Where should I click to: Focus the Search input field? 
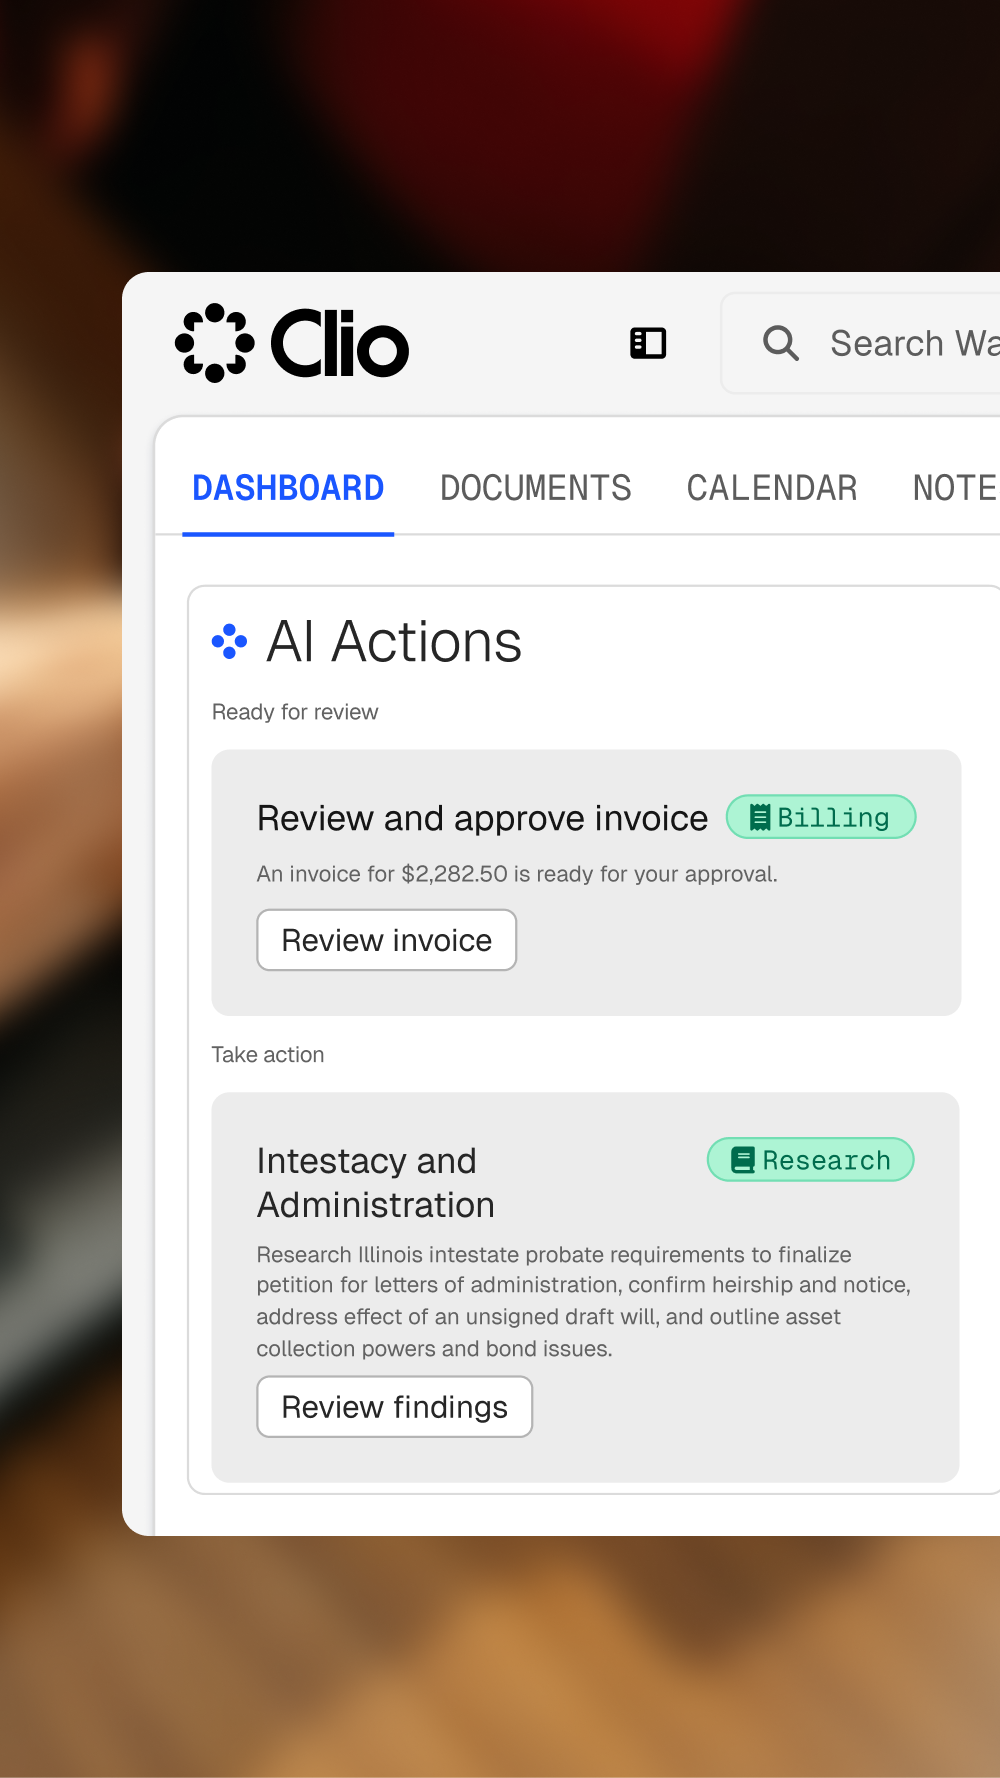point(860,343)
